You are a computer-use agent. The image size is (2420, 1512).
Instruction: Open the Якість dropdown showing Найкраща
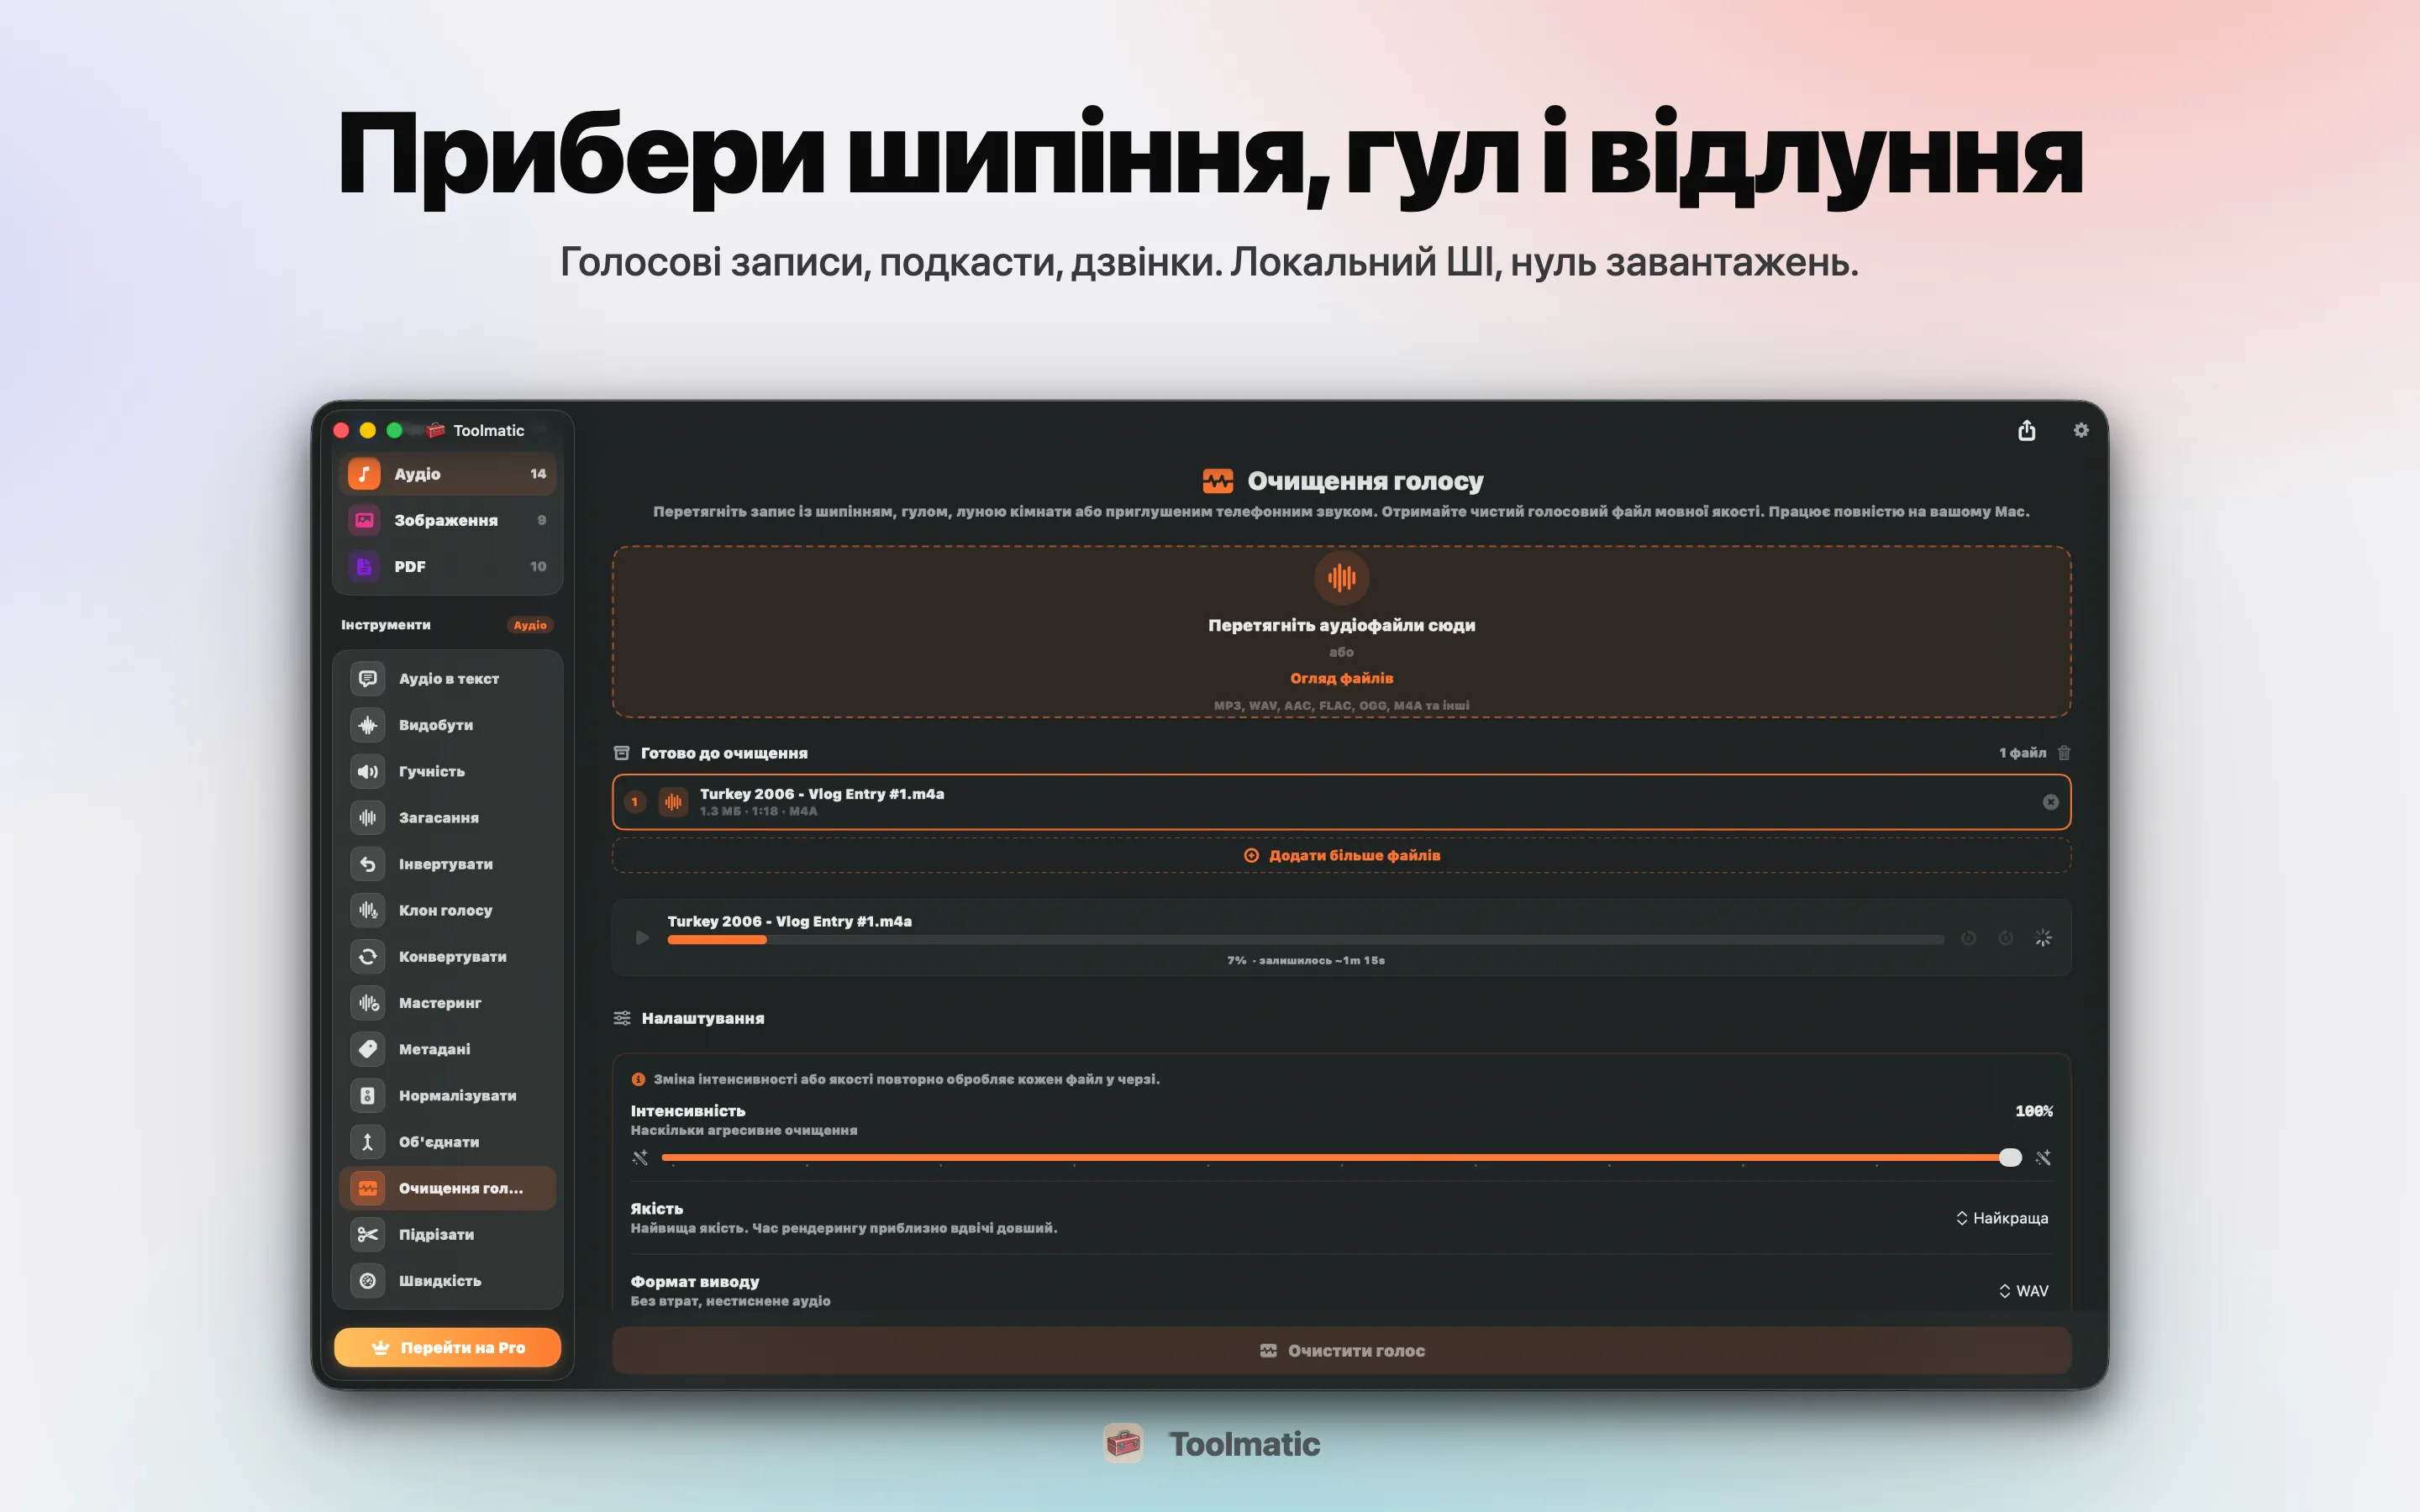tap(2001, 1218)
